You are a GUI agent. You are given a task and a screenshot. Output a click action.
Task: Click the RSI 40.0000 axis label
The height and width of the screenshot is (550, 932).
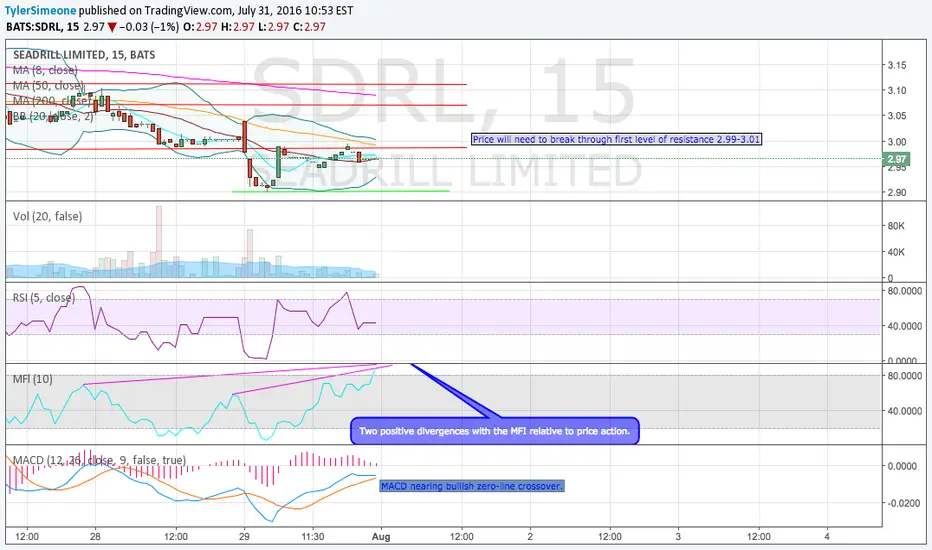point(905,326)
